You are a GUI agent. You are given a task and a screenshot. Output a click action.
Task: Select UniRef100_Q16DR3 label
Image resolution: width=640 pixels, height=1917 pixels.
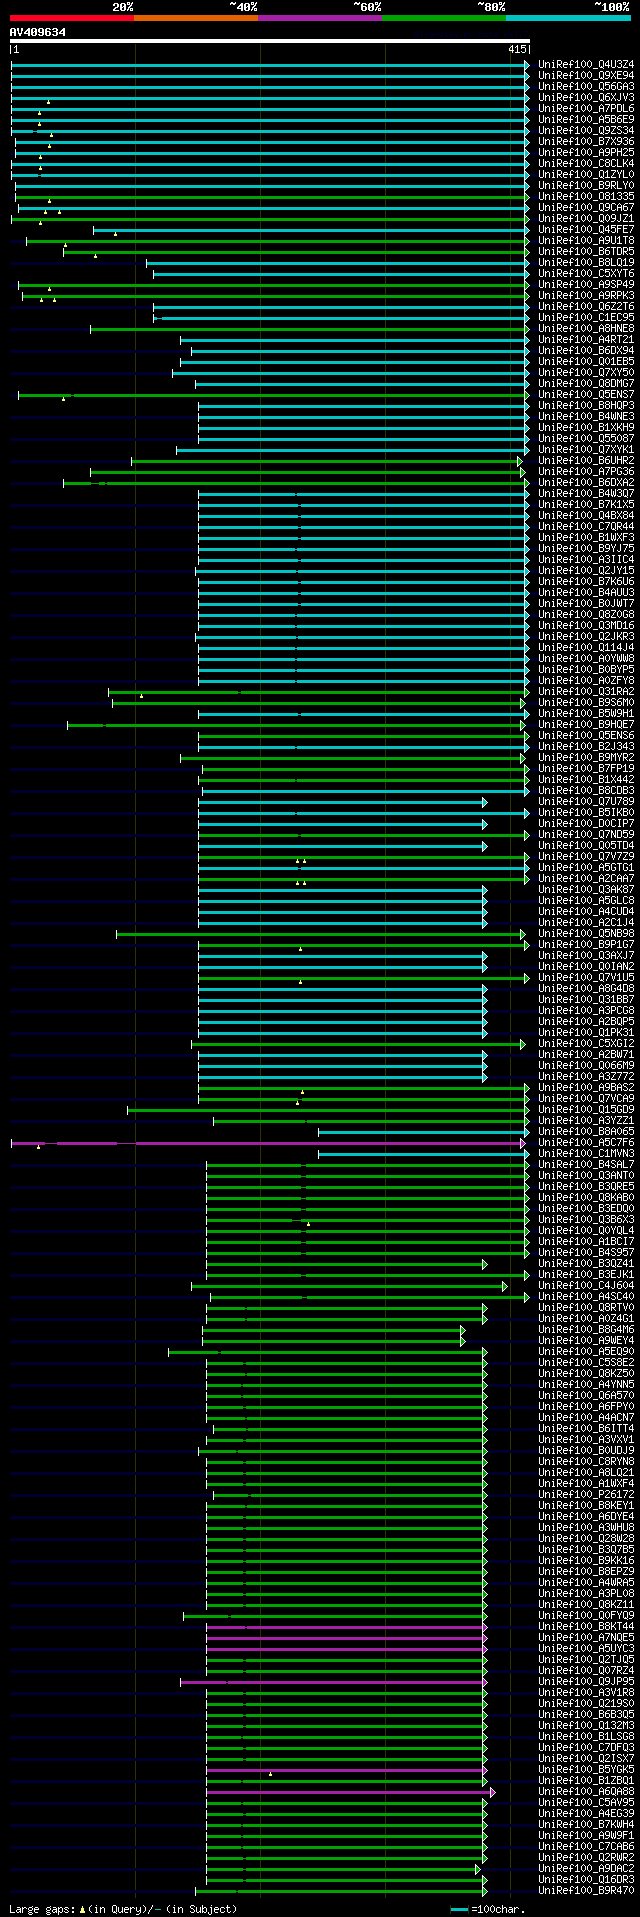pyautogui.click(x=586, y=1880)
